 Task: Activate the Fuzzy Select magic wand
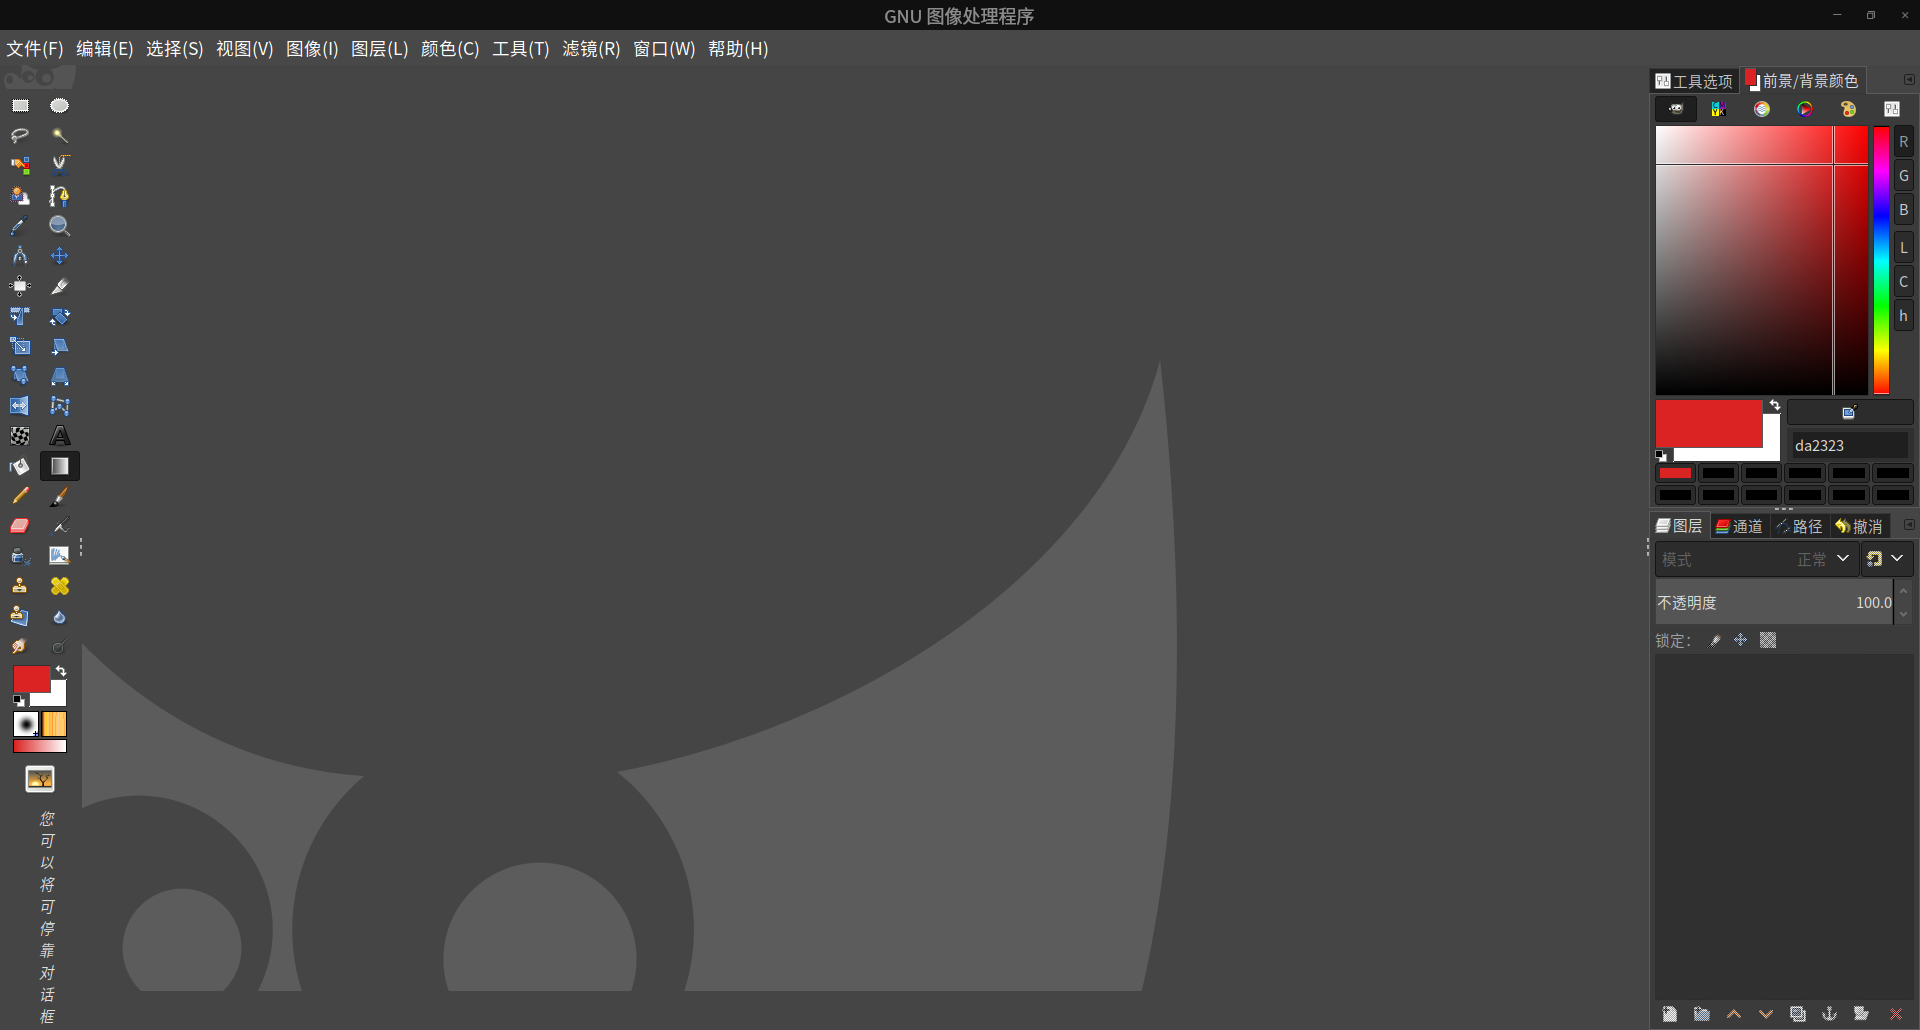[x=60, y=136]
